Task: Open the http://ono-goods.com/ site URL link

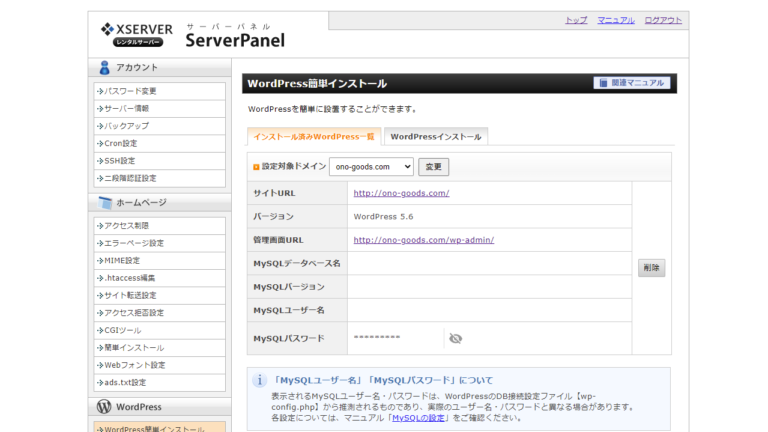Action: 401,193
